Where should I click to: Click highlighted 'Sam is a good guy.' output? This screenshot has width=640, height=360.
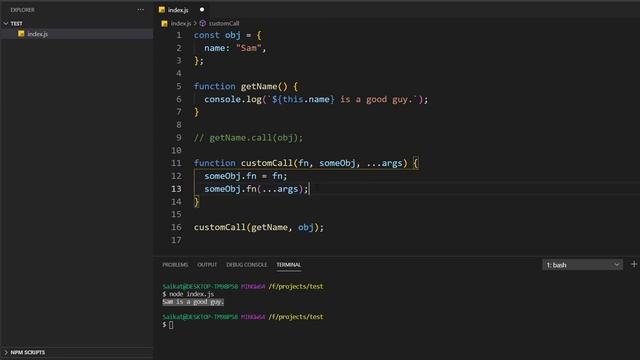193,302
